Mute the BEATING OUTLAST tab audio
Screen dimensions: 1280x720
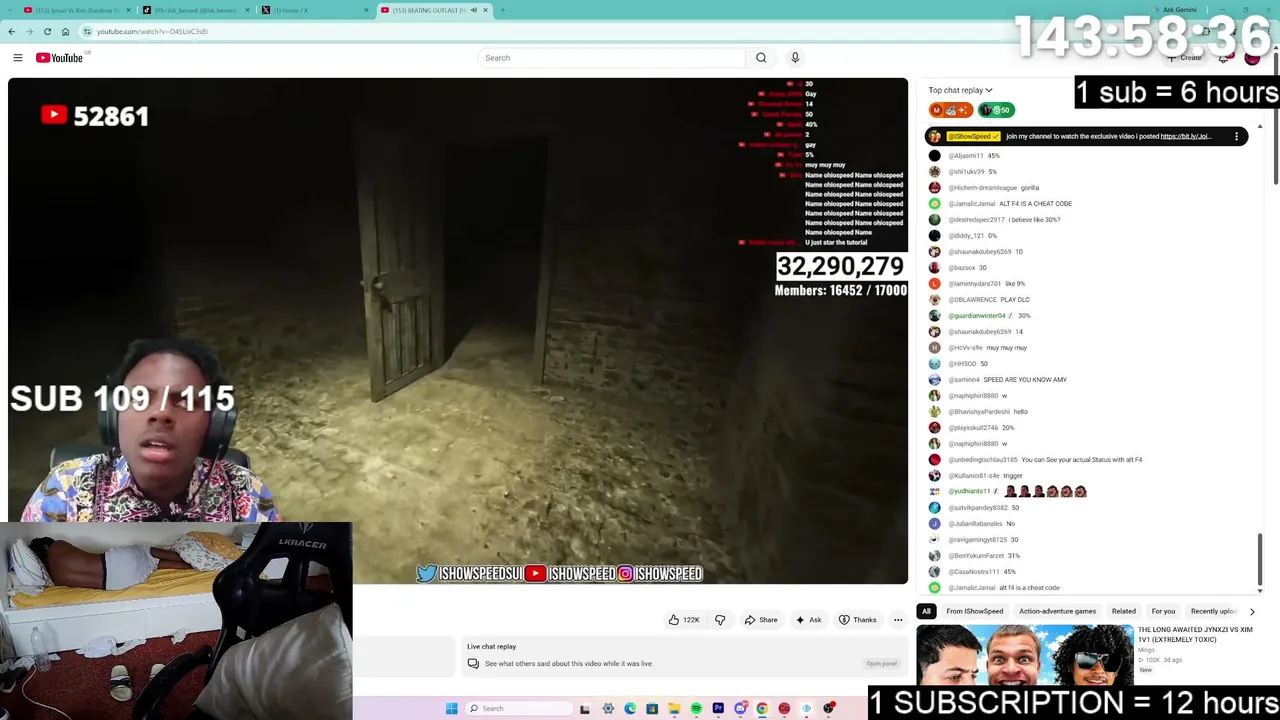point(474,10)
